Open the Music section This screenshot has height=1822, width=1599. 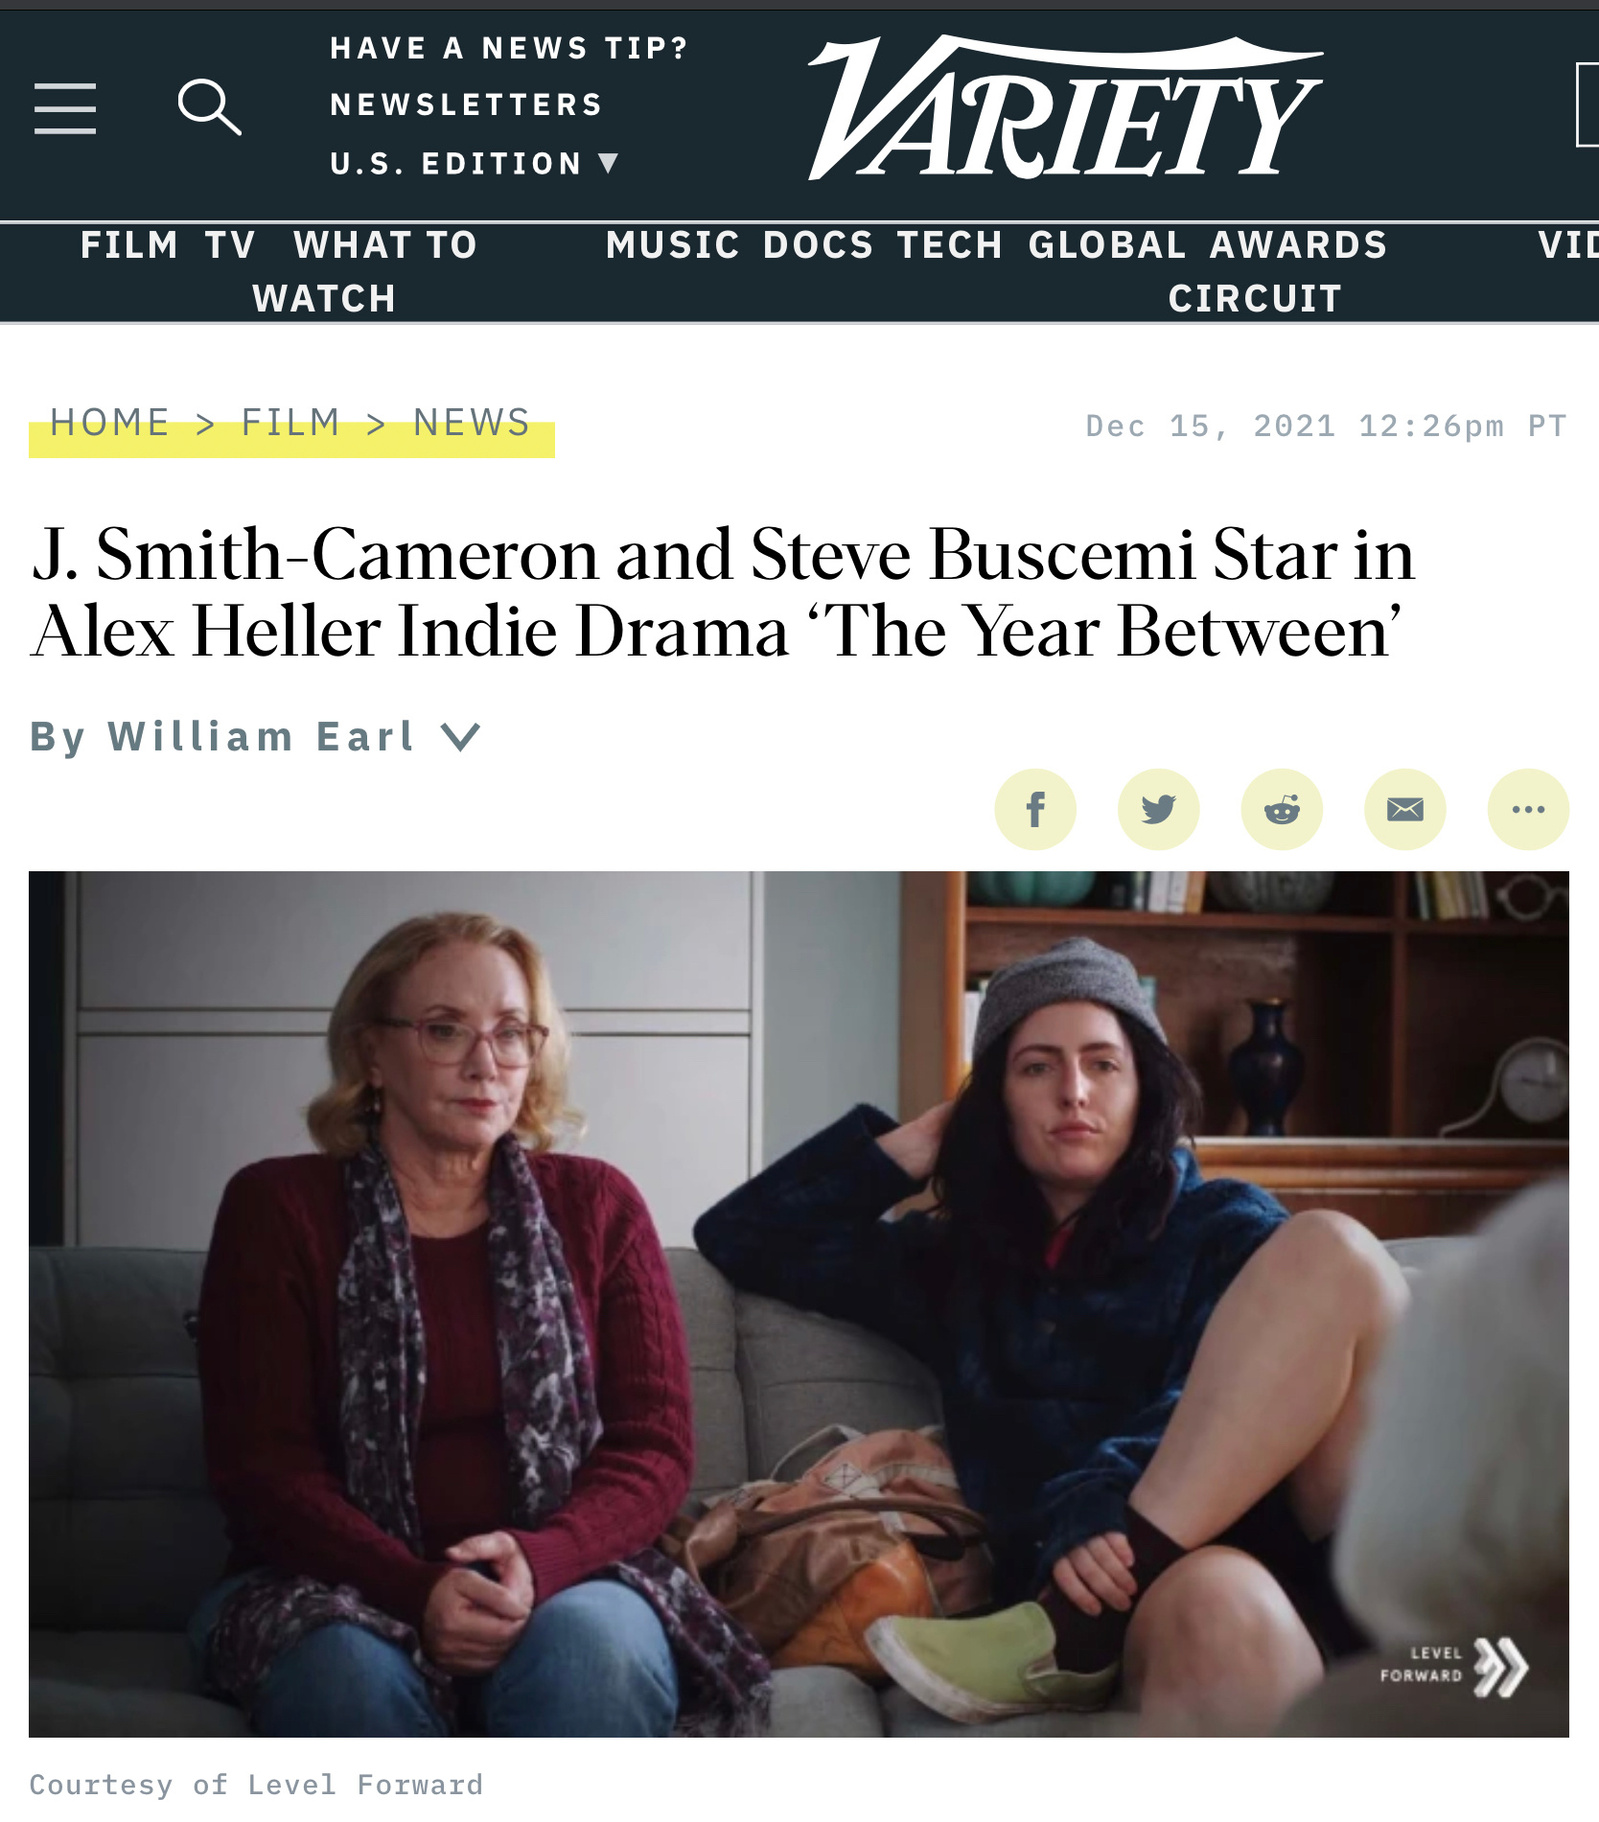click(x=673, y=245)
